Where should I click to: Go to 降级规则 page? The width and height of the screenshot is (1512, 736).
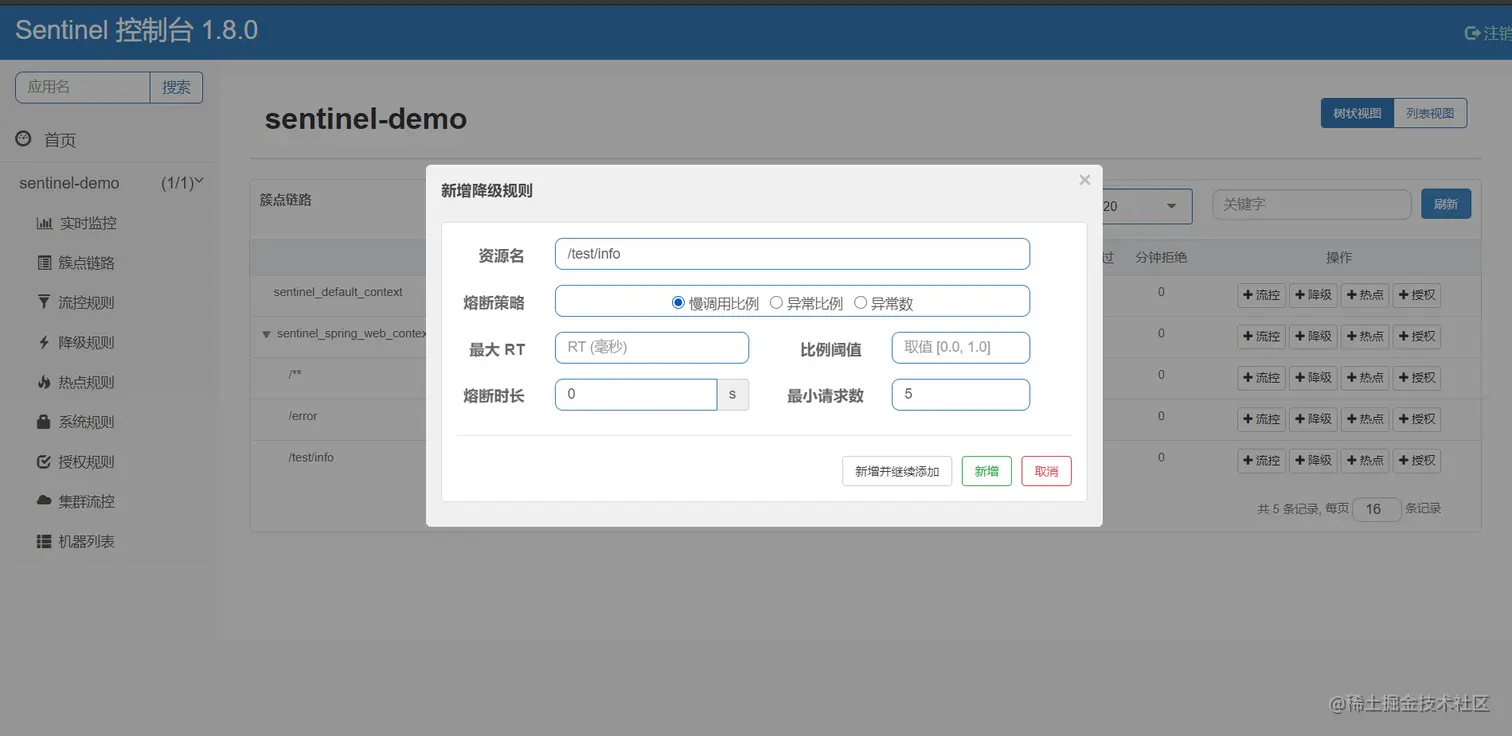point(87,342)
